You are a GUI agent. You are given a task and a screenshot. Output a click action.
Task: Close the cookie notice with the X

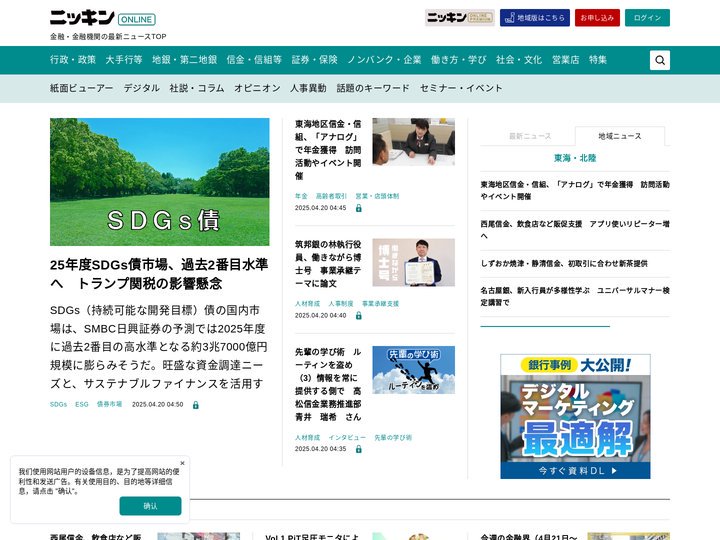[x=182, y=463]
